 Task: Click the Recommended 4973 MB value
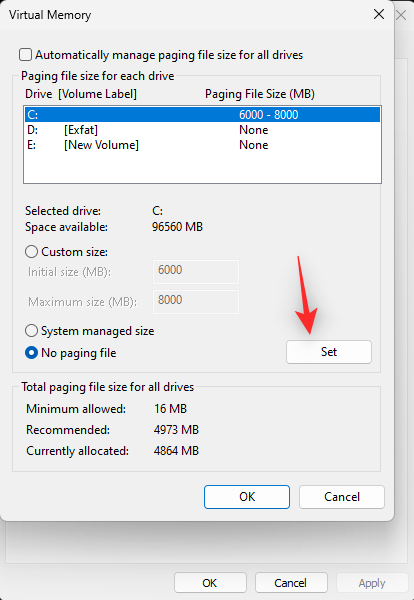176,430
